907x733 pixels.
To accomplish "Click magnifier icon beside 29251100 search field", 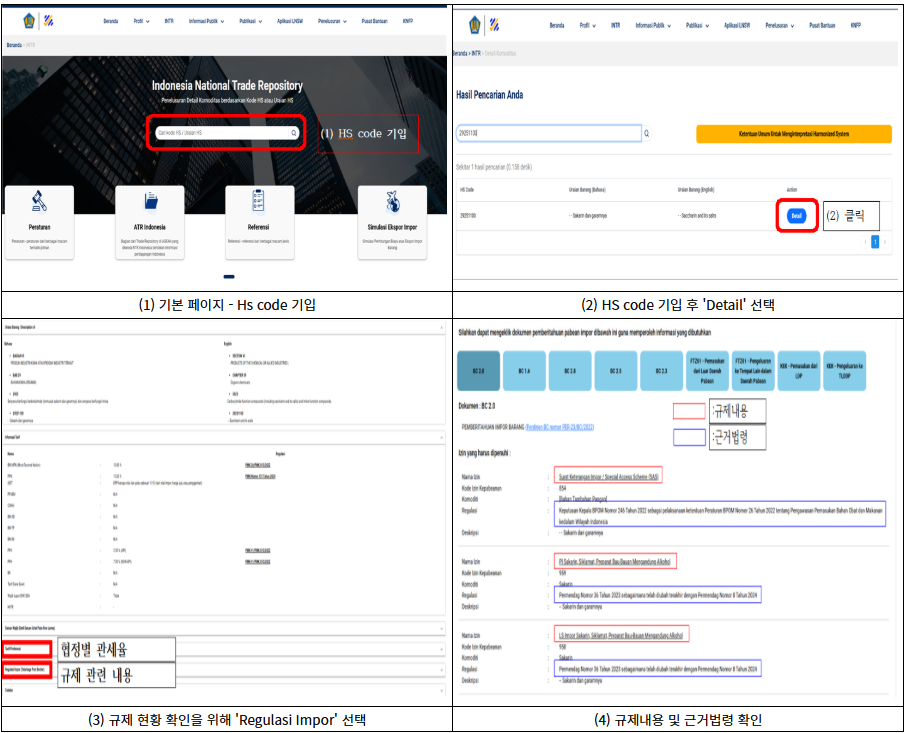I will pos(647,134).
